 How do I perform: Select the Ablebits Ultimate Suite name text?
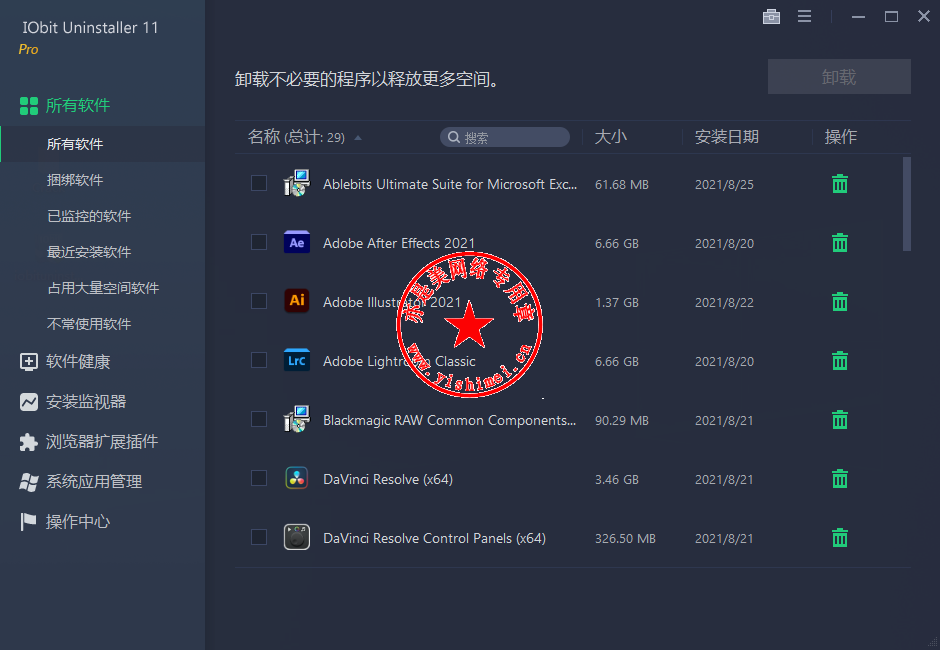coord(450,184)
